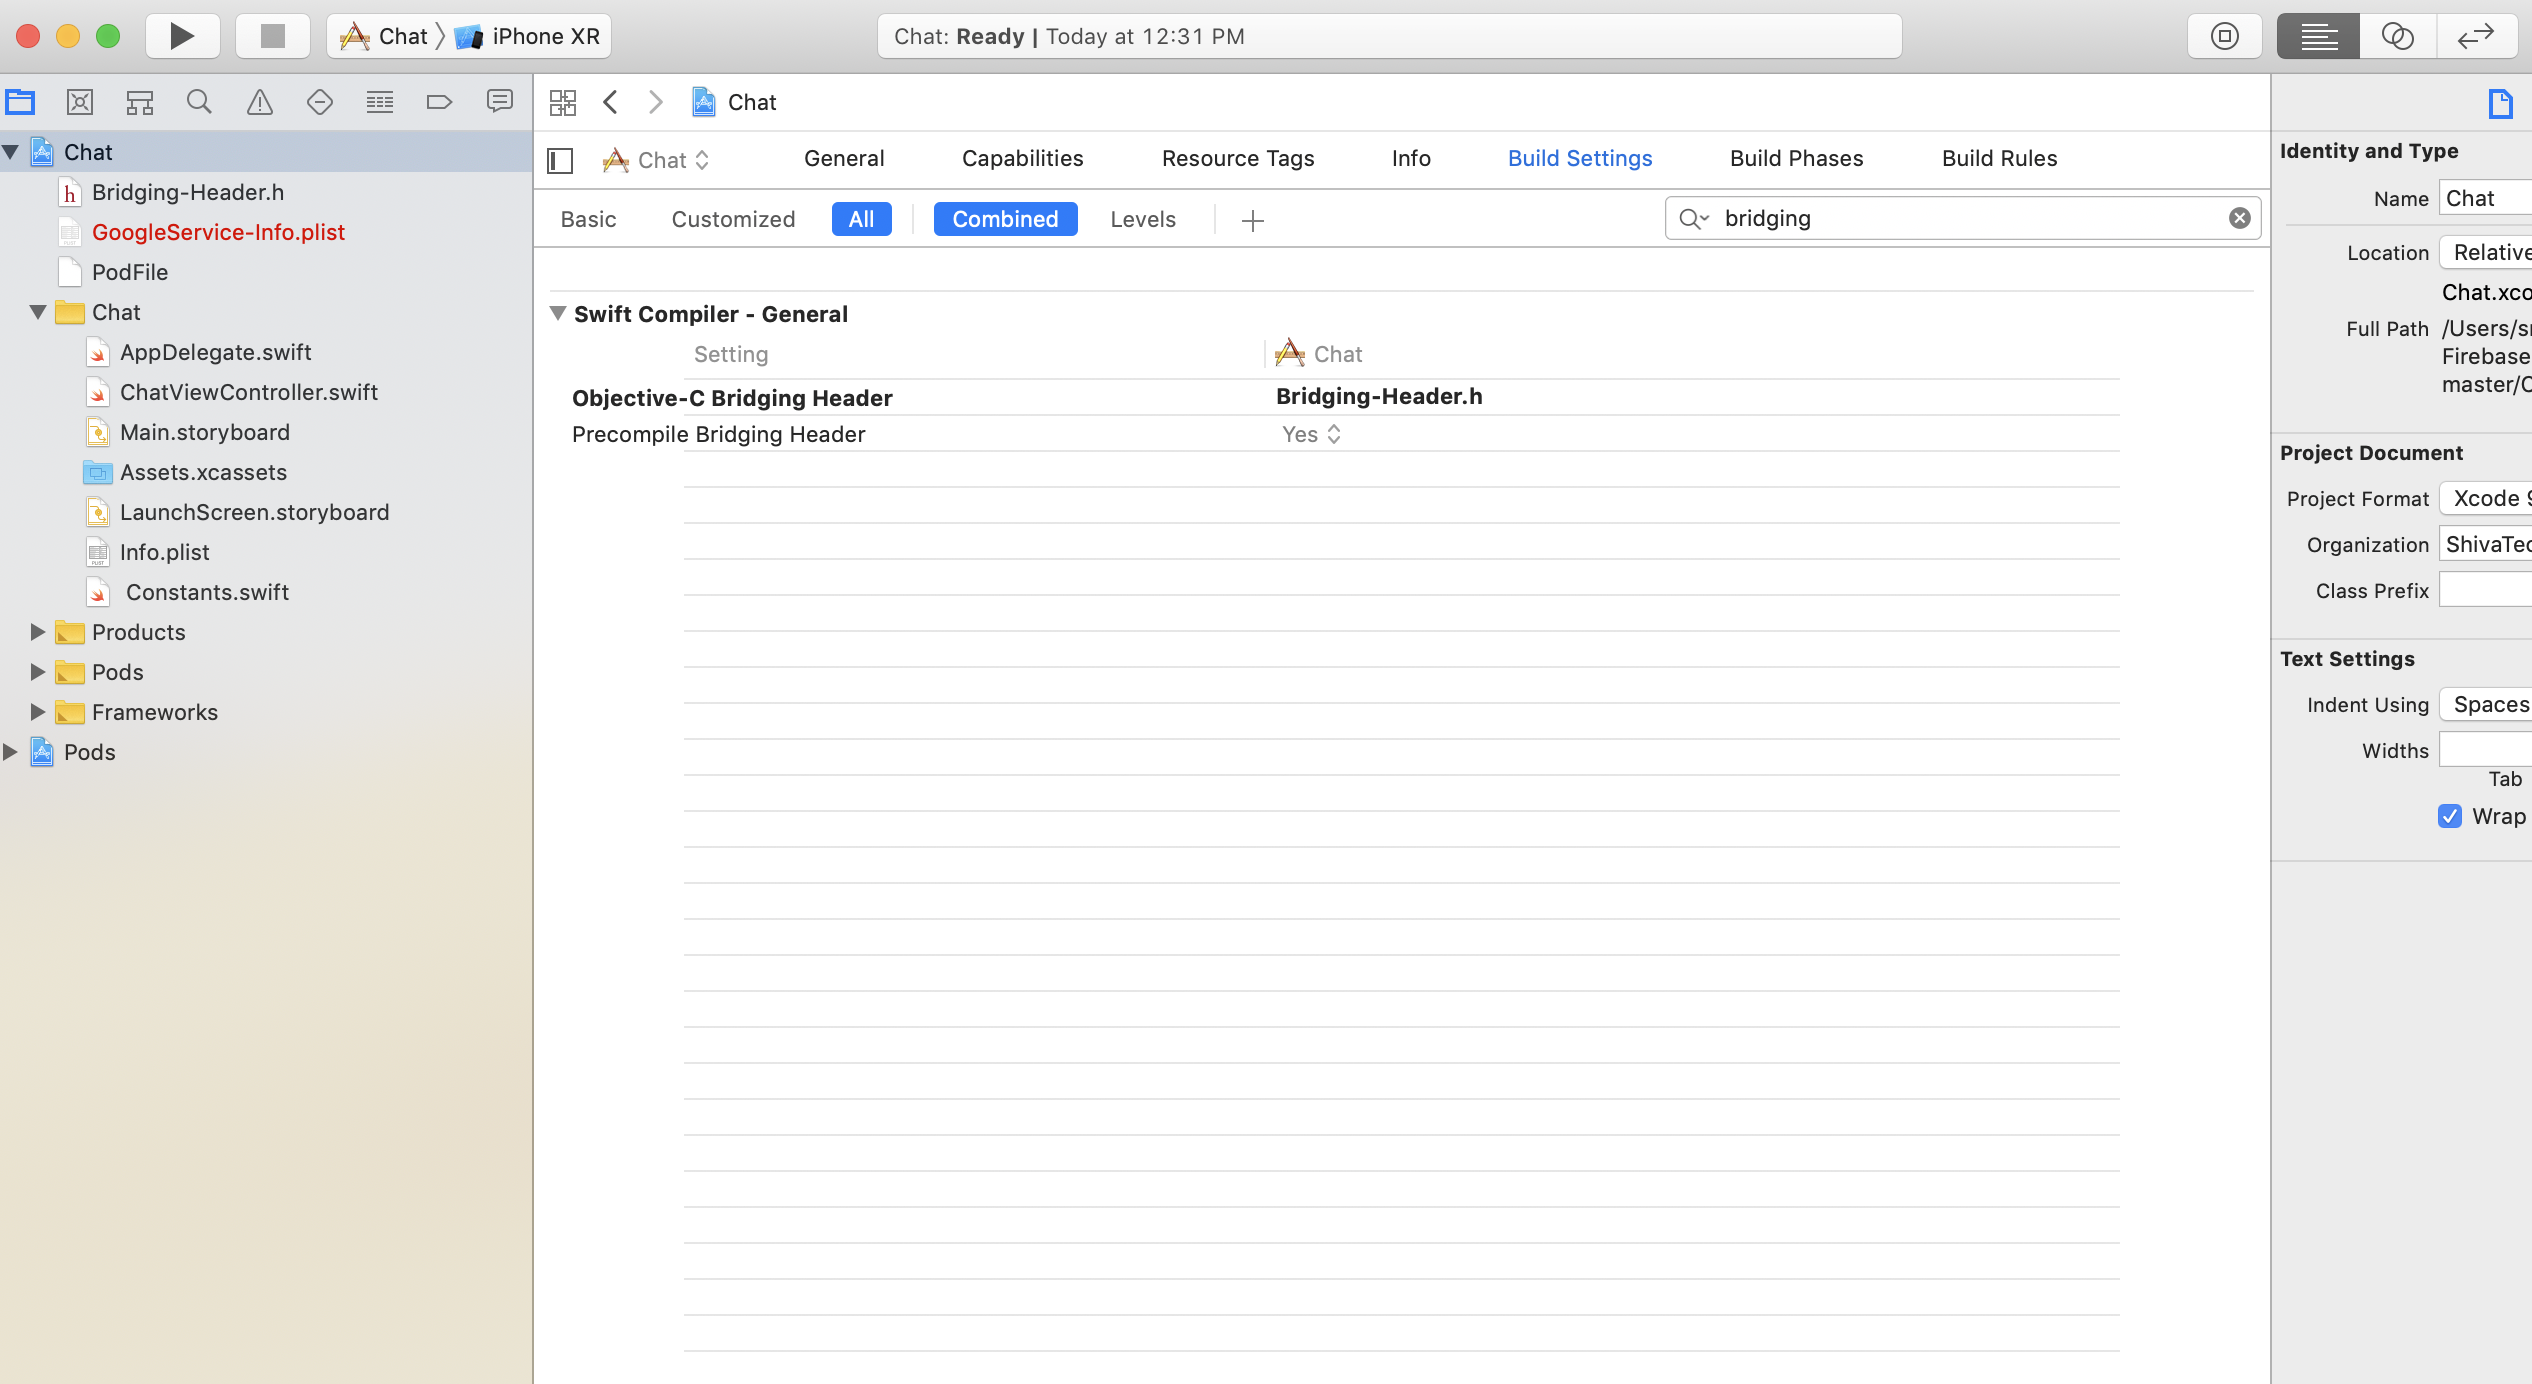
Task: Open the Library button in toolbar
Action: coord(2224,37)
